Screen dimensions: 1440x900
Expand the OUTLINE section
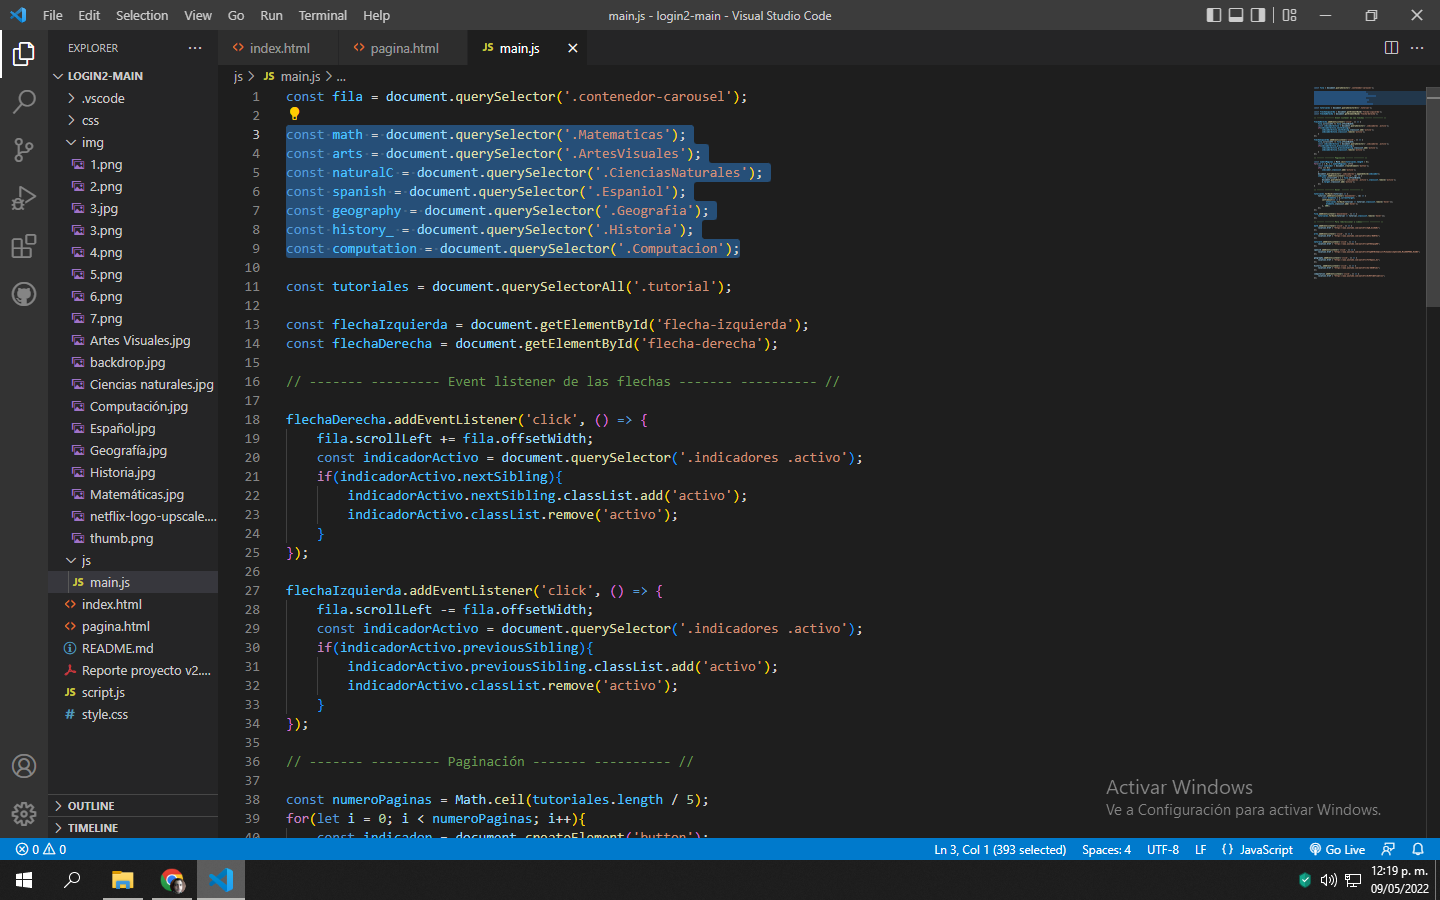click(x=133, y=806)
